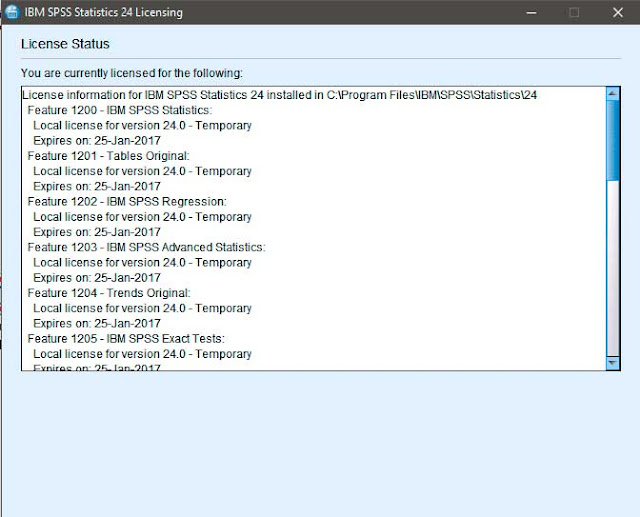The height and width of the screenshot is (517, 640).
Task: Click the empty scrollbar track below the thumb
Action: tap(613, 268)
